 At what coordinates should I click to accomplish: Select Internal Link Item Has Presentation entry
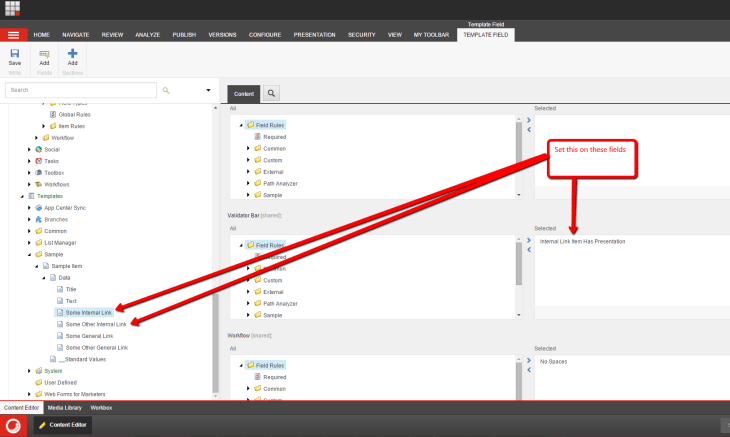tap(582, 242)
